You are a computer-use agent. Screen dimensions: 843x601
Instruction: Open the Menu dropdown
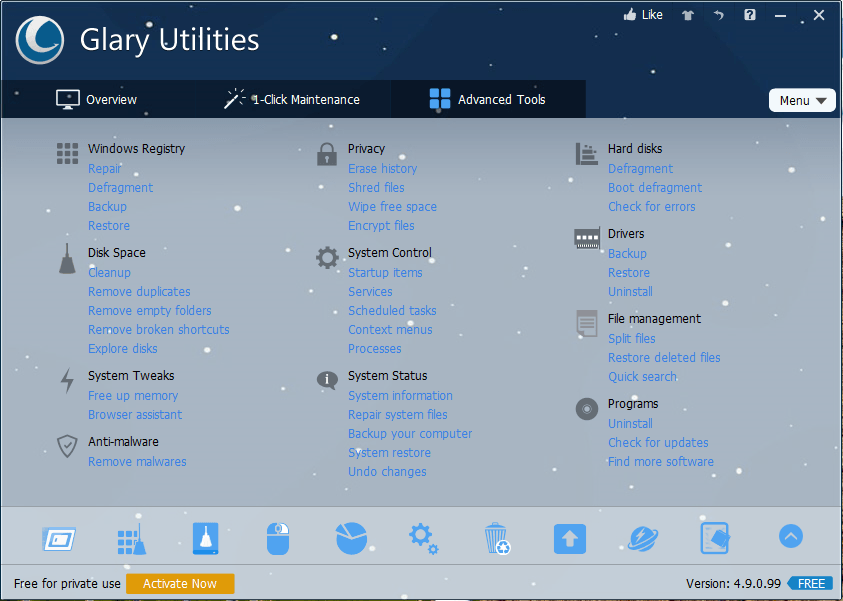[x=802, y=101]
